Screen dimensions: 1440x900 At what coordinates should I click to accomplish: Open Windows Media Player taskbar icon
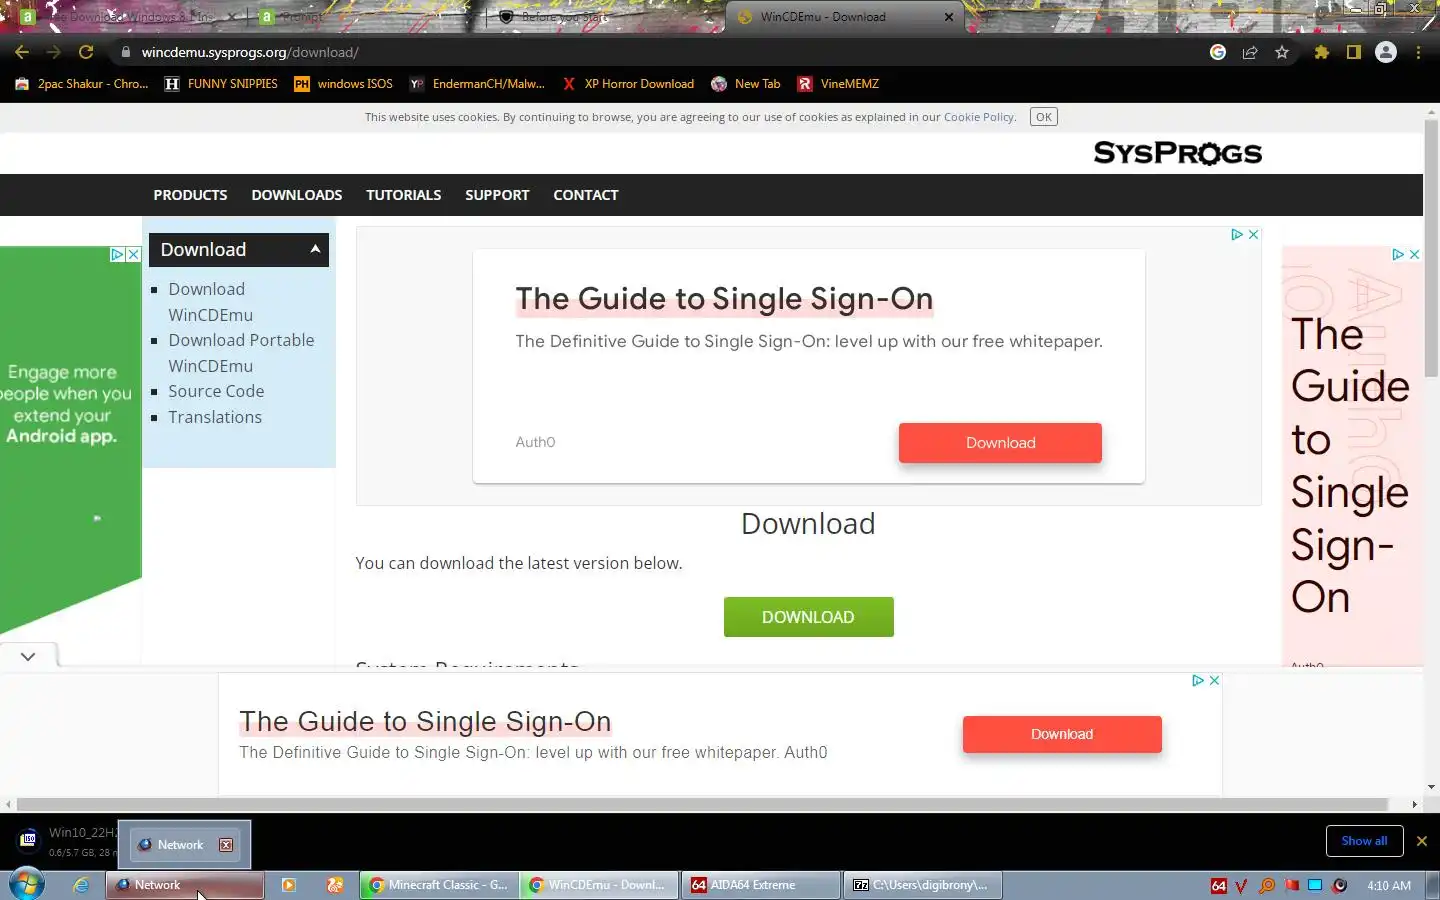[x=289, y=885]
